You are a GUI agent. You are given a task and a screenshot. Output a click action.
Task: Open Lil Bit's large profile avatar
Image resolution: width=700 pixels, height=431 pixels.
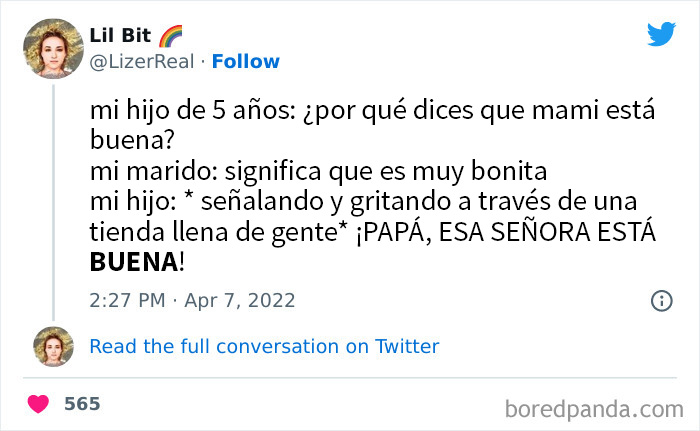52,48
